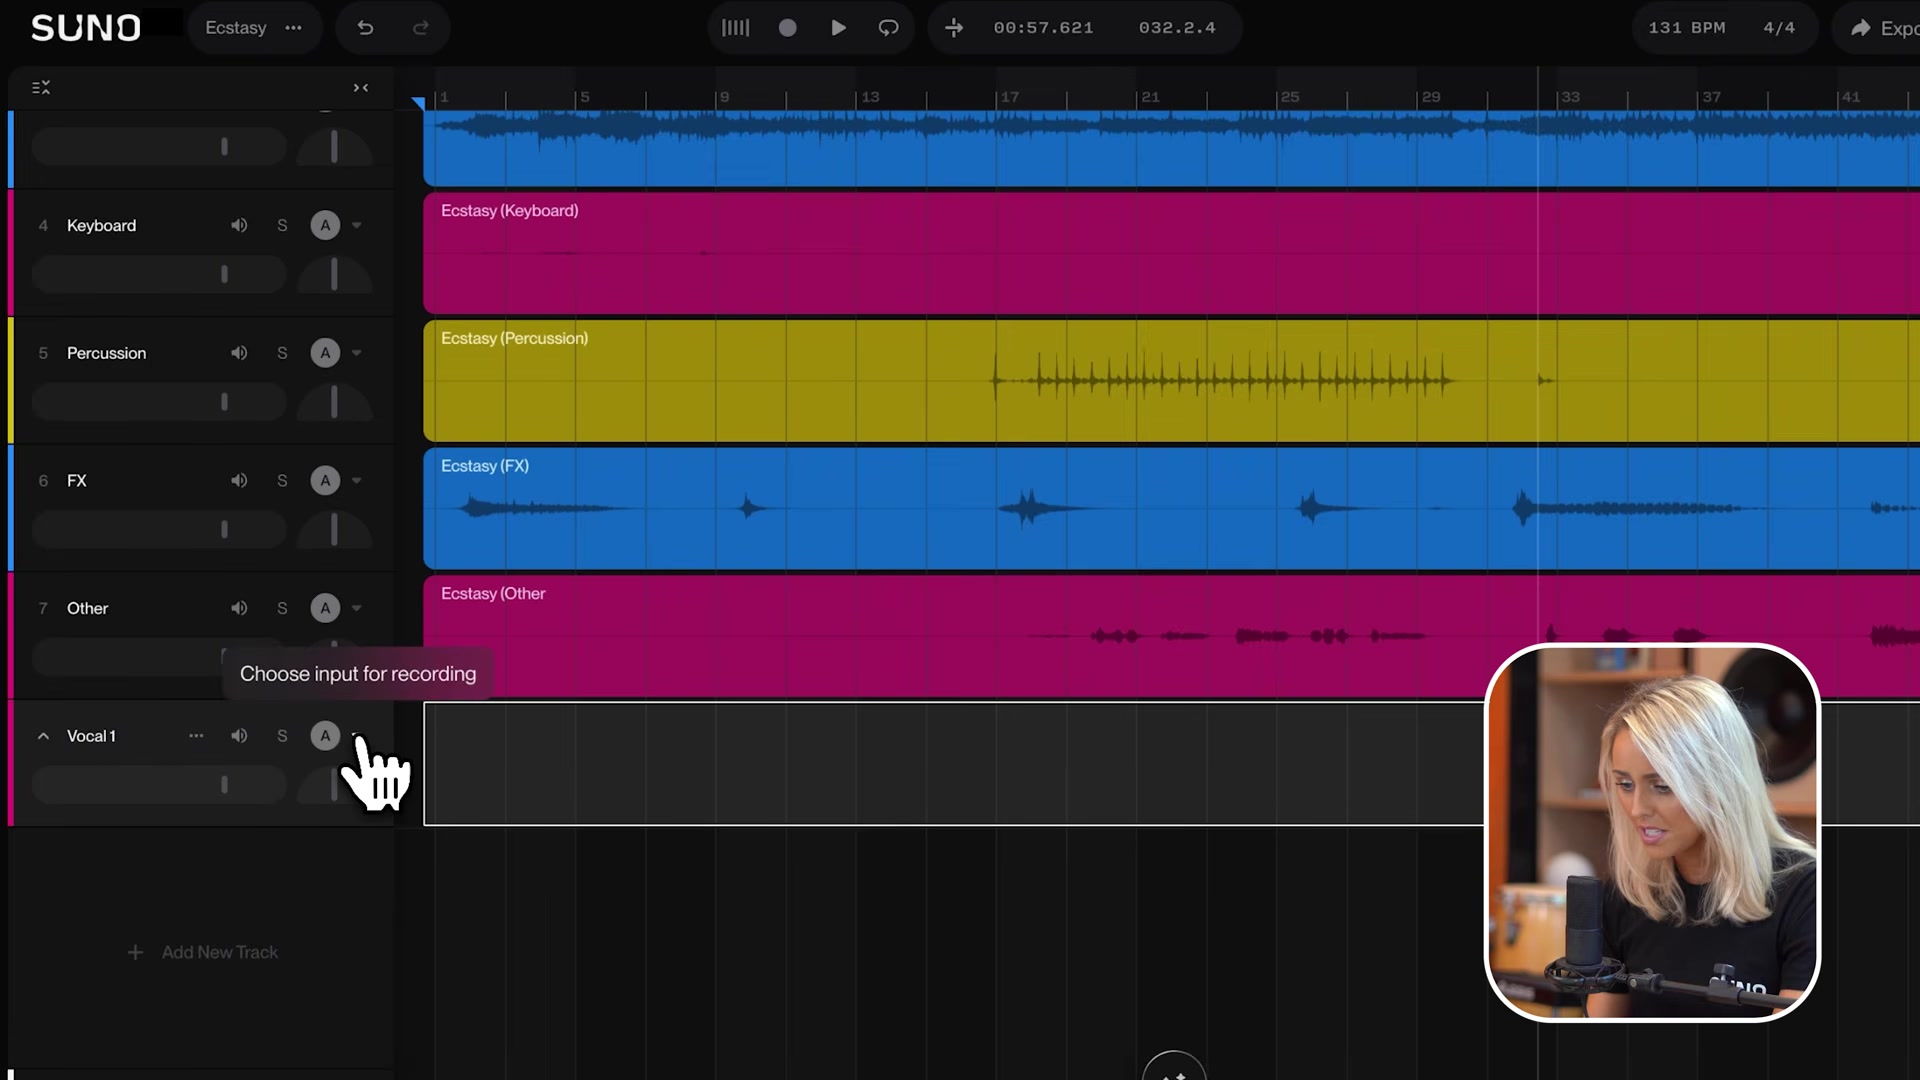Click the Ecstasy project title

point(236,28)
